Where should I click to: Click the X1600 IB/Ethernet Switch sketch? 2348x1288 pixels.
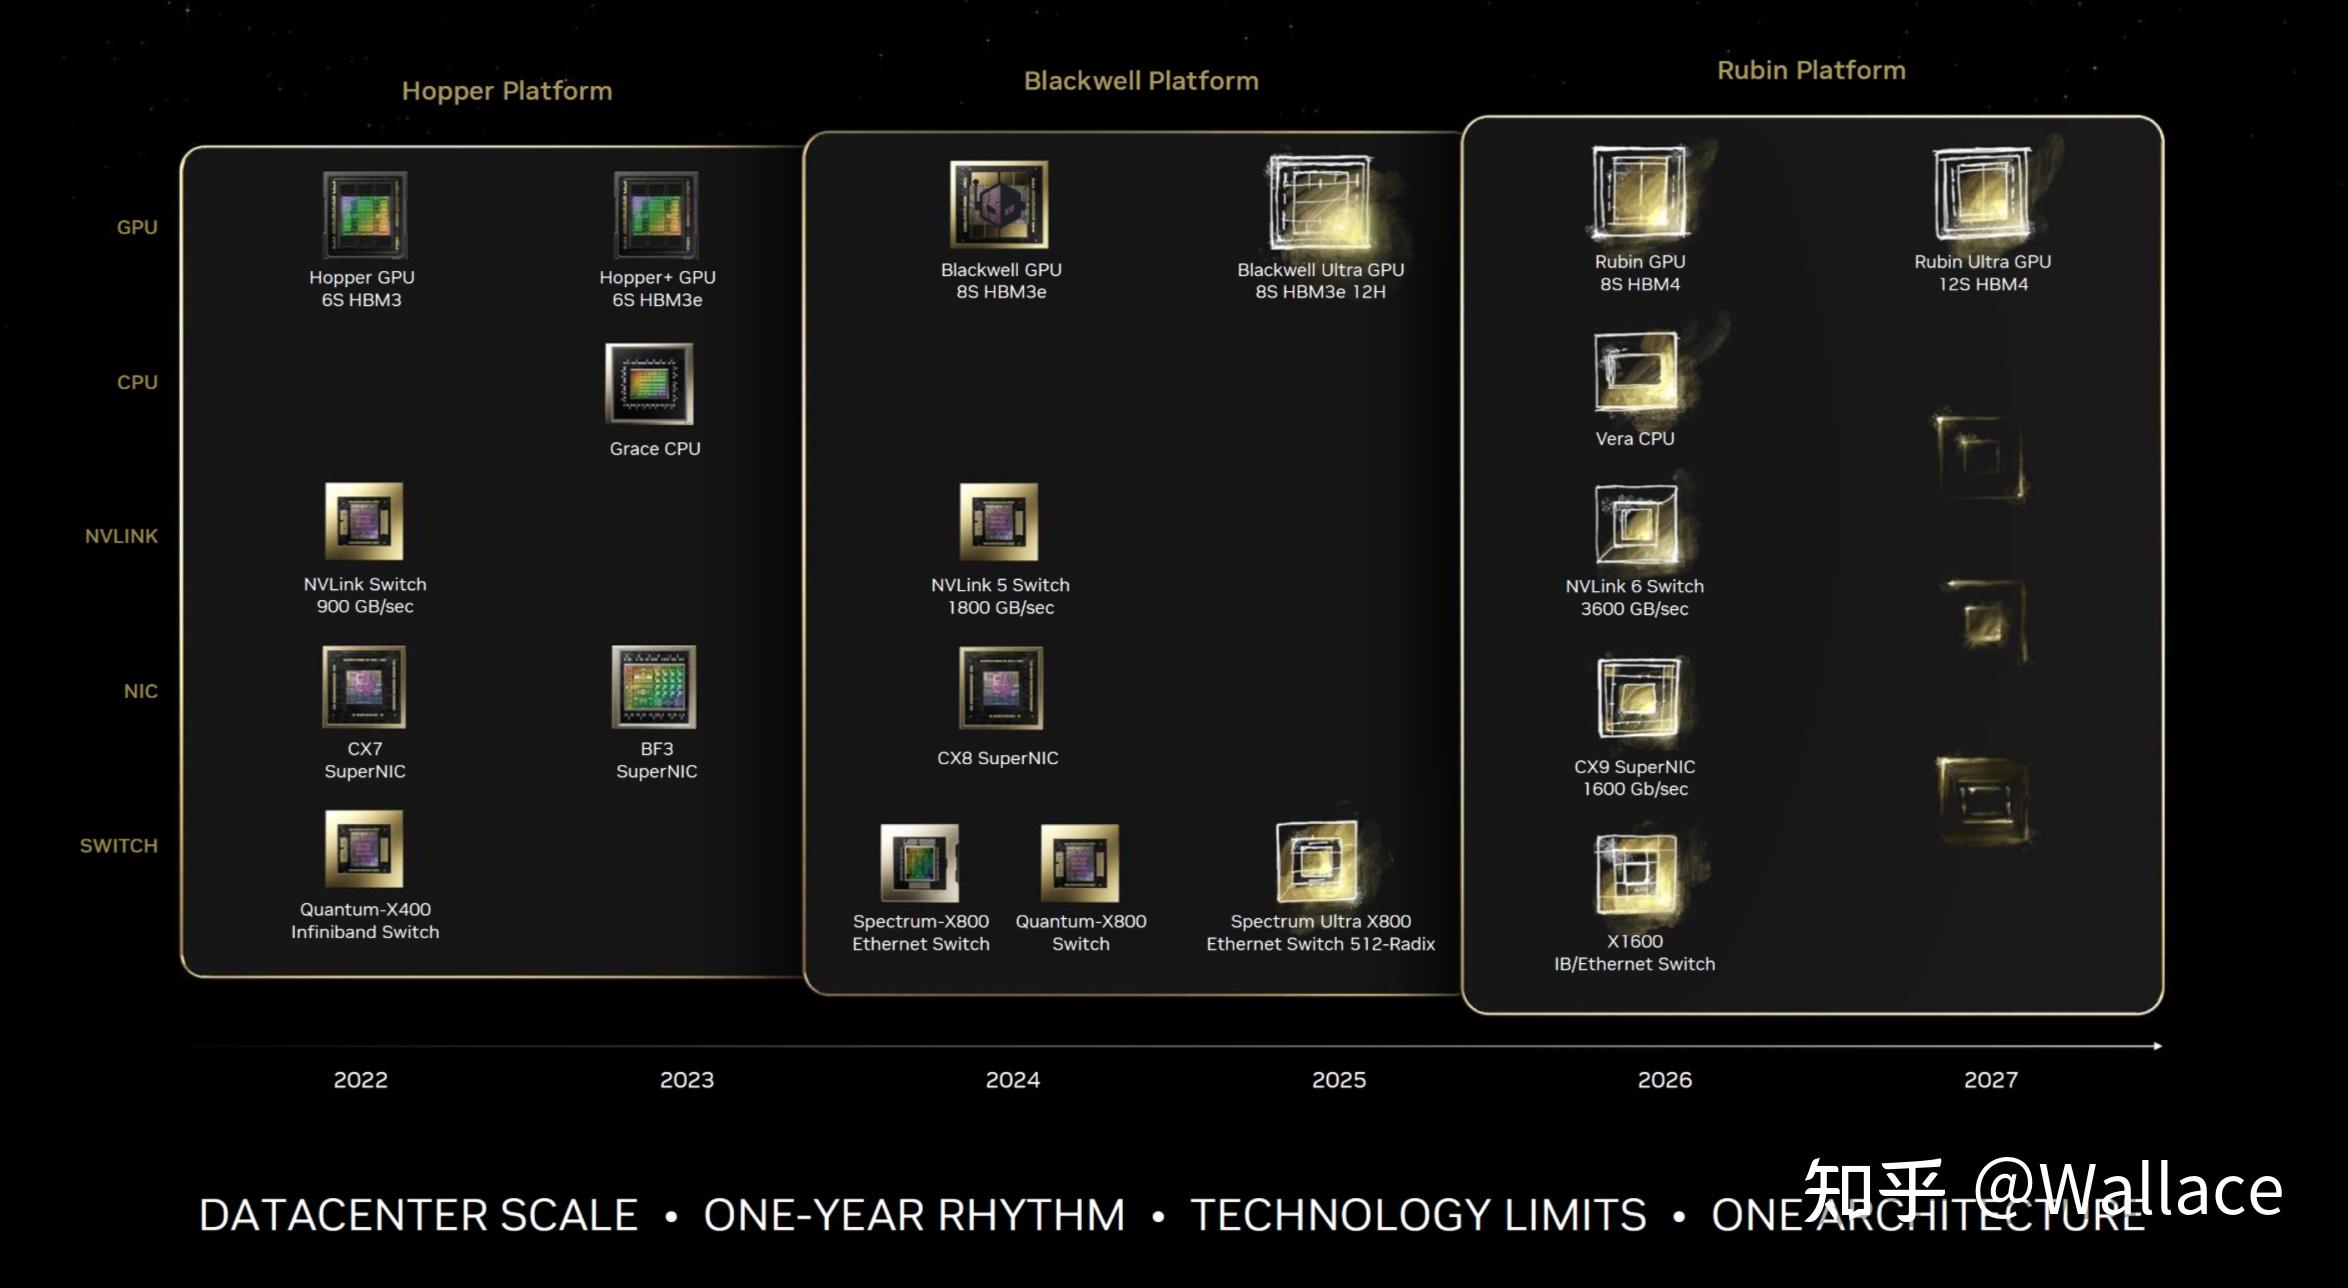(x=1636, y=874)
